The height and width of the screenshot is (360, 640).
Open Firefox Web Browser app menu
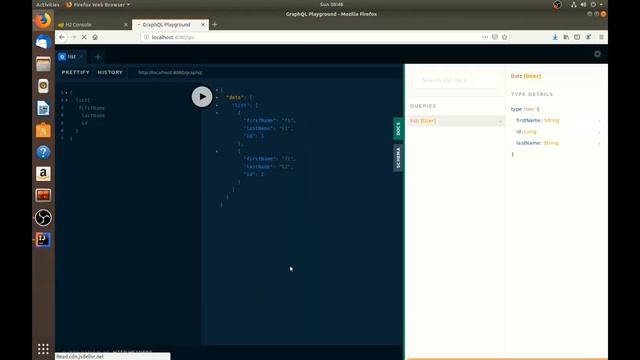[x=98, y=4]
